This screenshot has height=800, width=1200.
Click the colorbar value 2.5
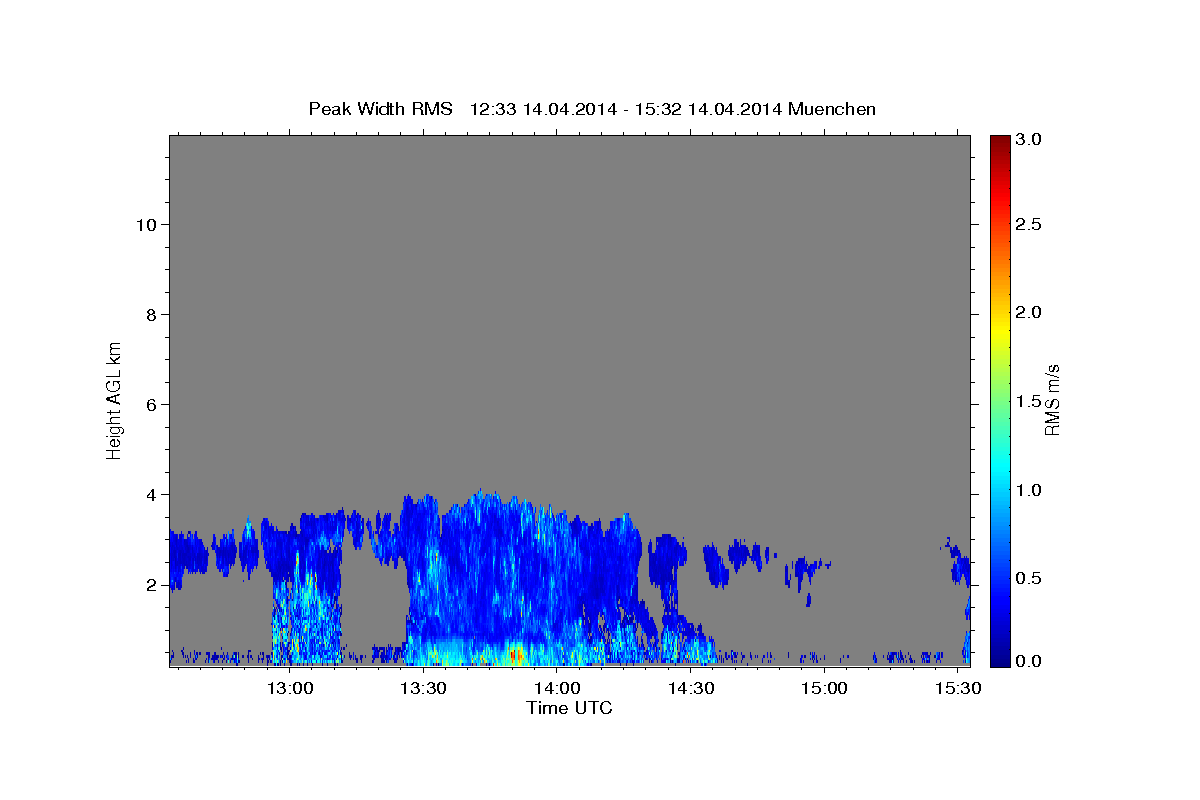[1030, 225]
